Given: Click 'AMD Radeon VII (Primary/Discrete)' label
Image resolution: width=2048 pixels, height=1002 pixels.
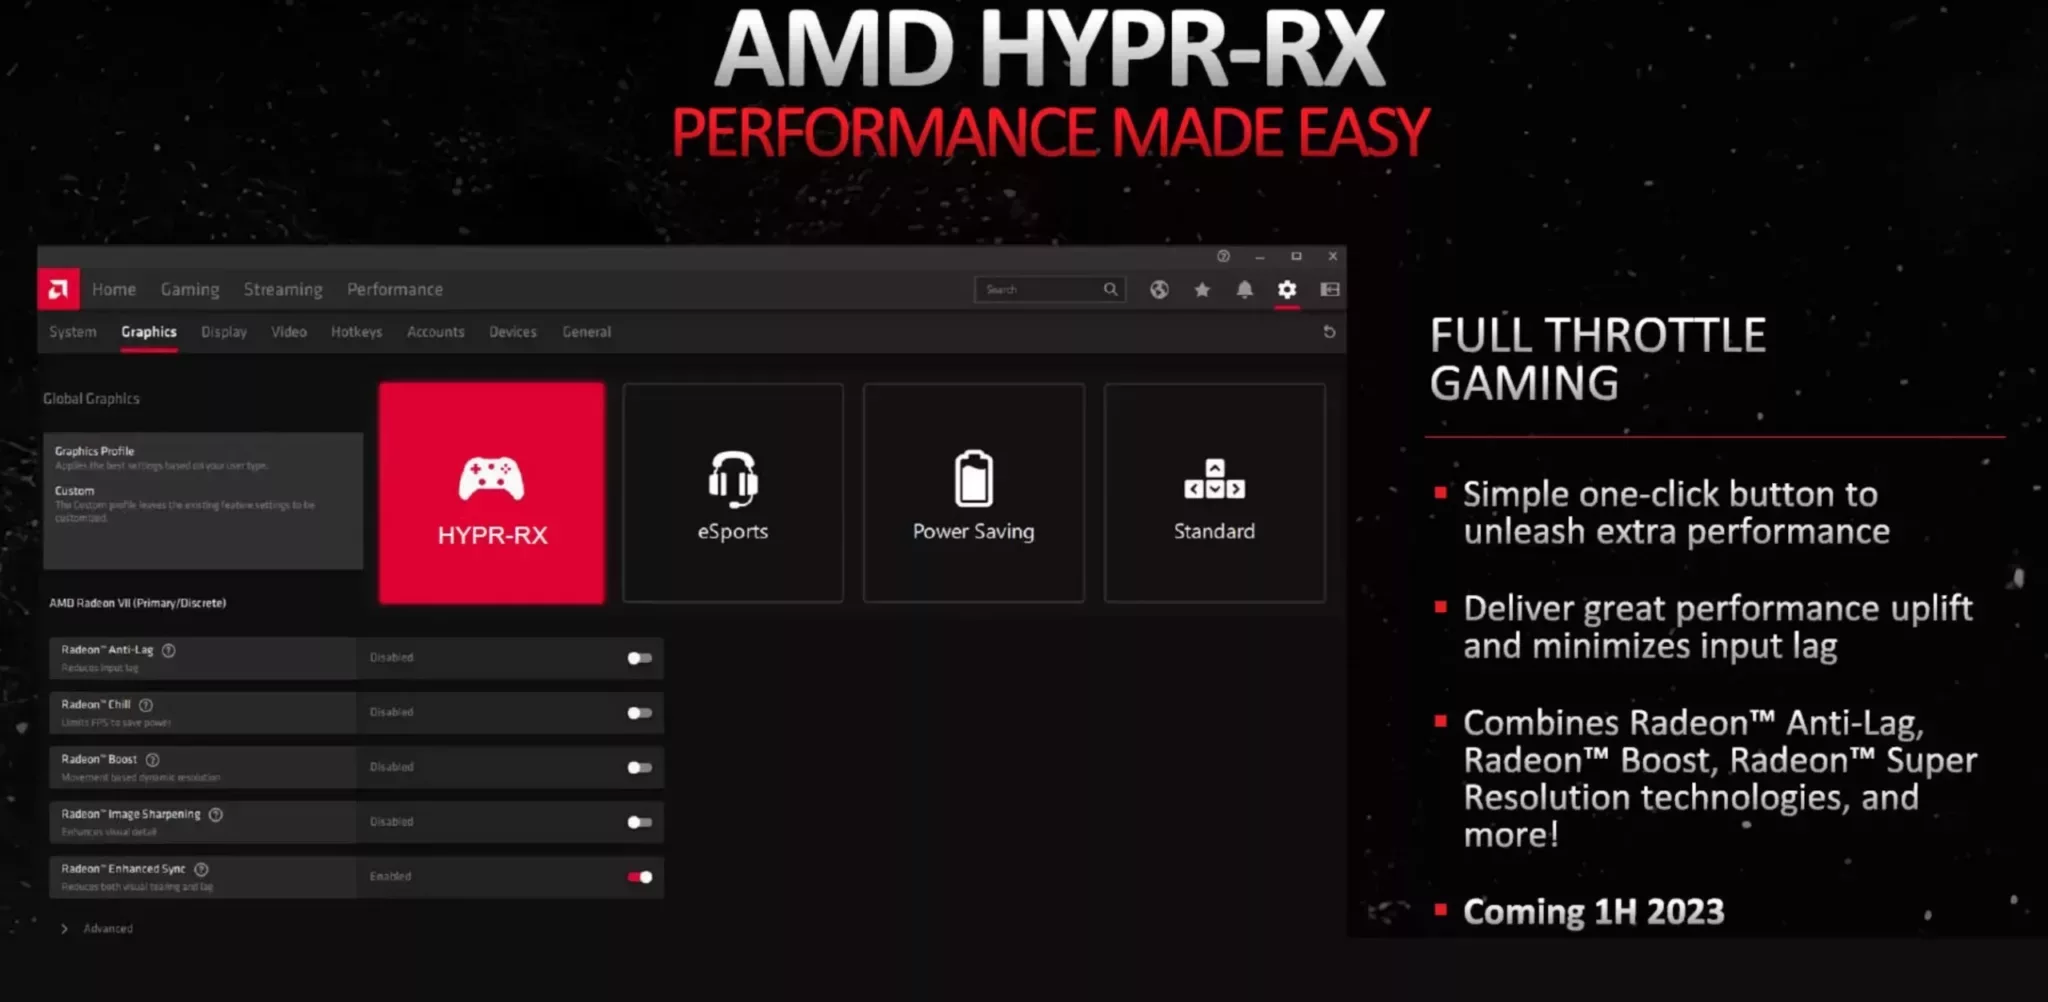Looking at the screenshot, I should pos(138,603).
